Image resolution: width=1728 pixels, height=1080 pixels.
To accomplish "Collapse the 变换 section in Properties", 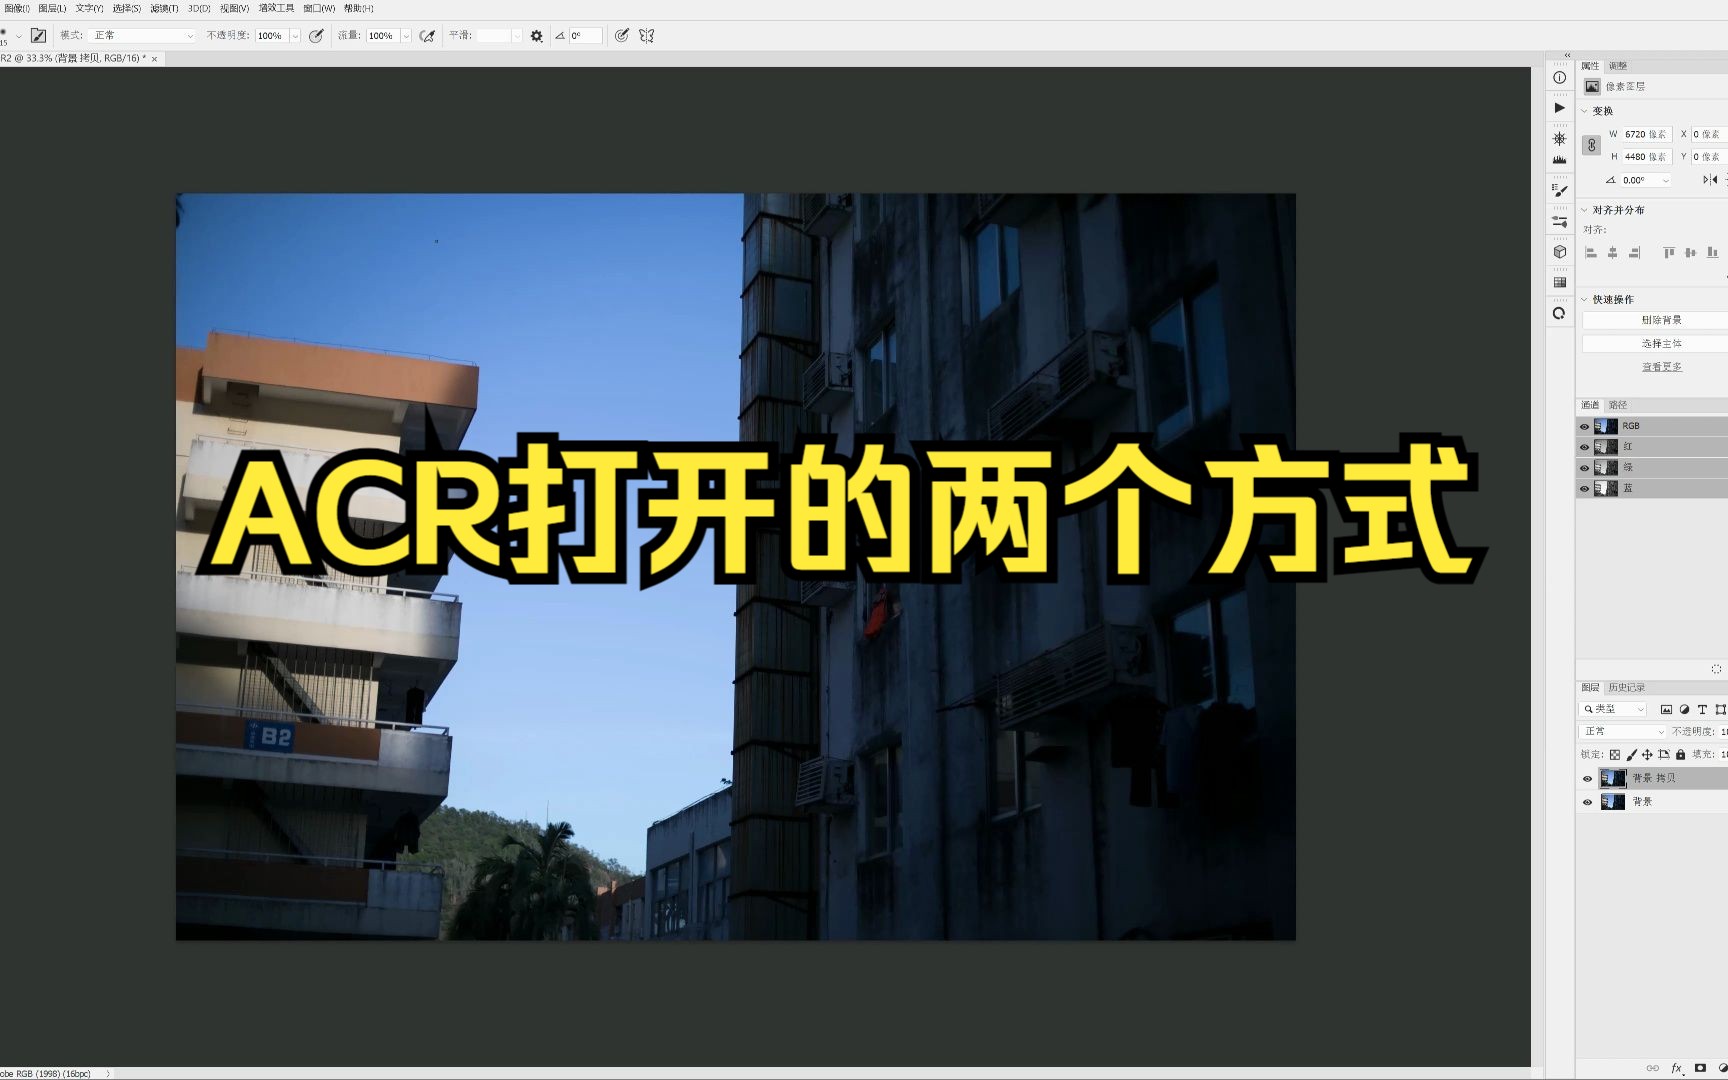I will (1585, 111).
